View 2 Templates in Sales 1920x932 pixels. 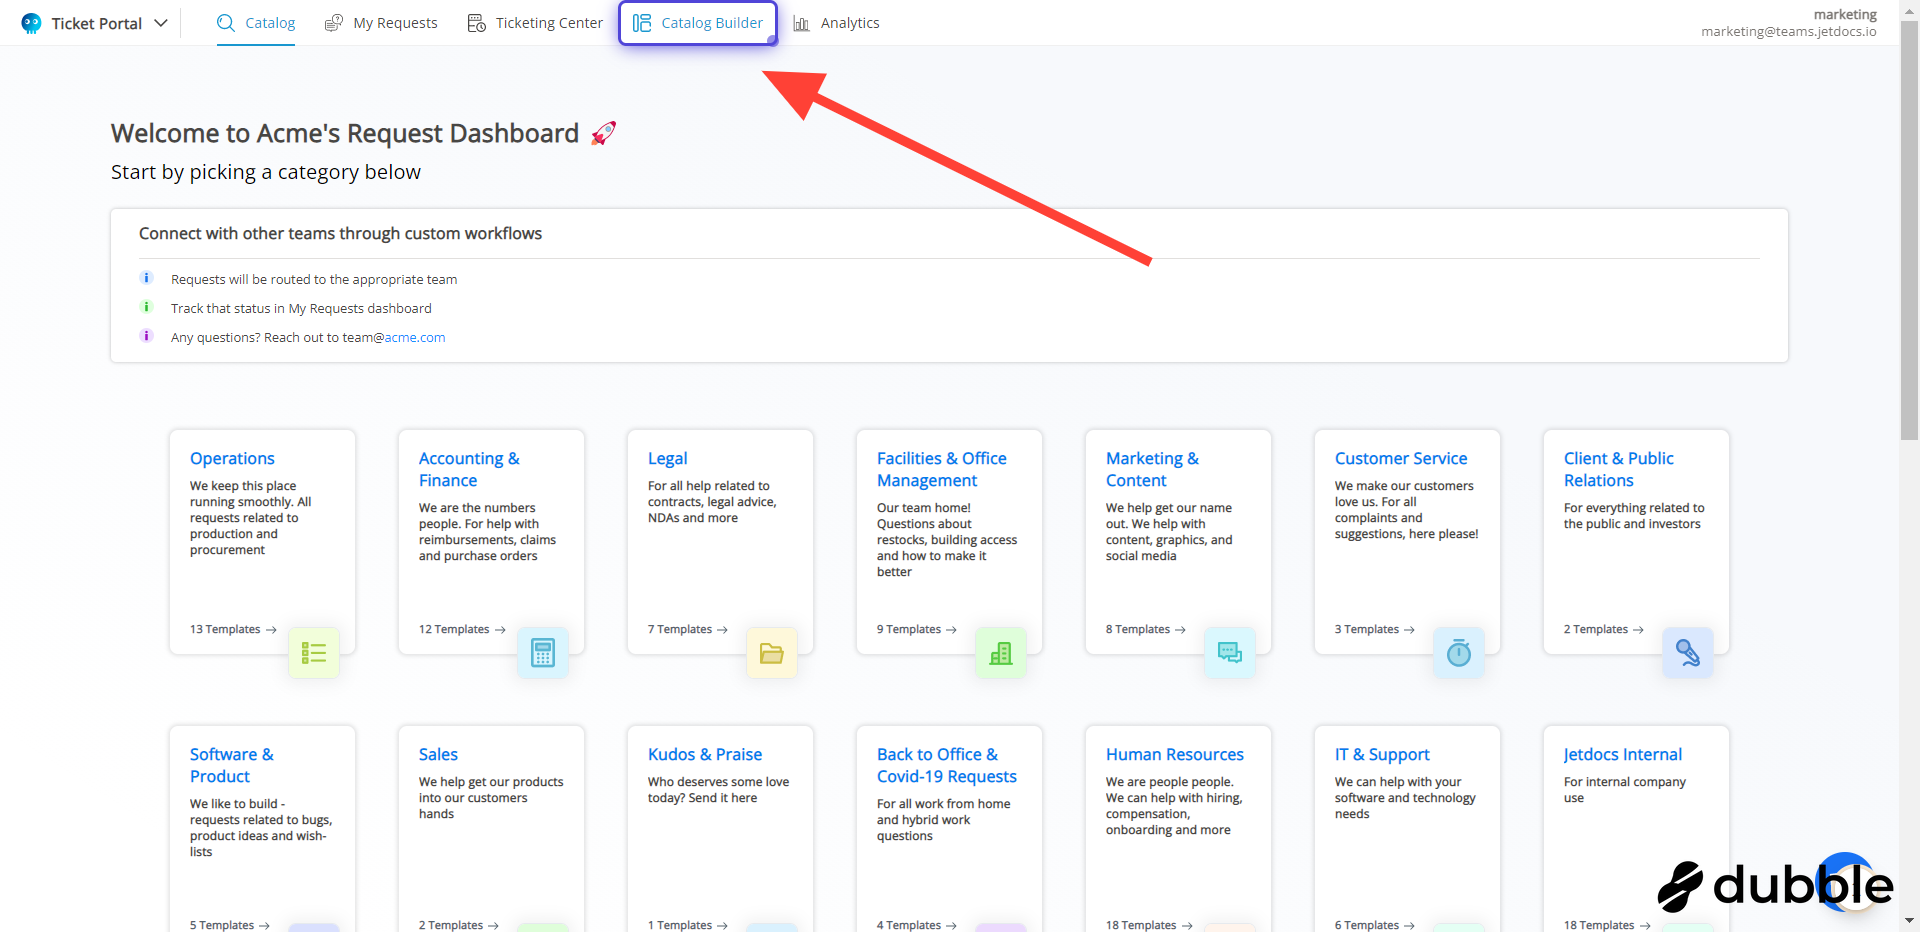[x=459, y=925]
